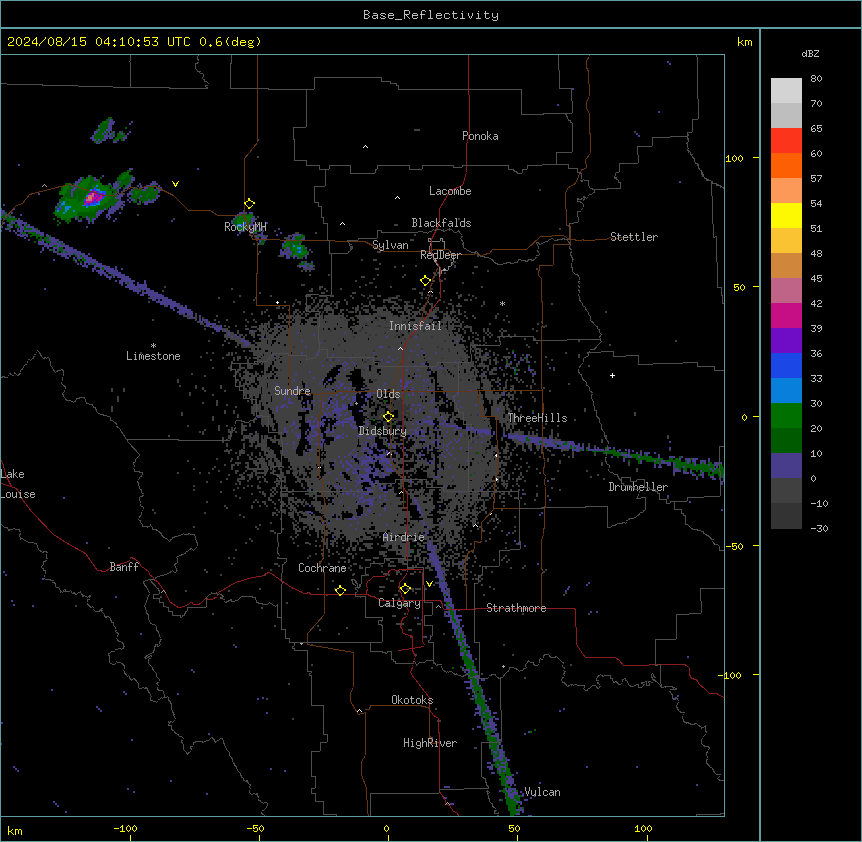Image resolution: width=862 pixels, height=842 pixels.
Task: Click the bright green 30-20 dBZ legend swatch
Action: coord(786,416)
